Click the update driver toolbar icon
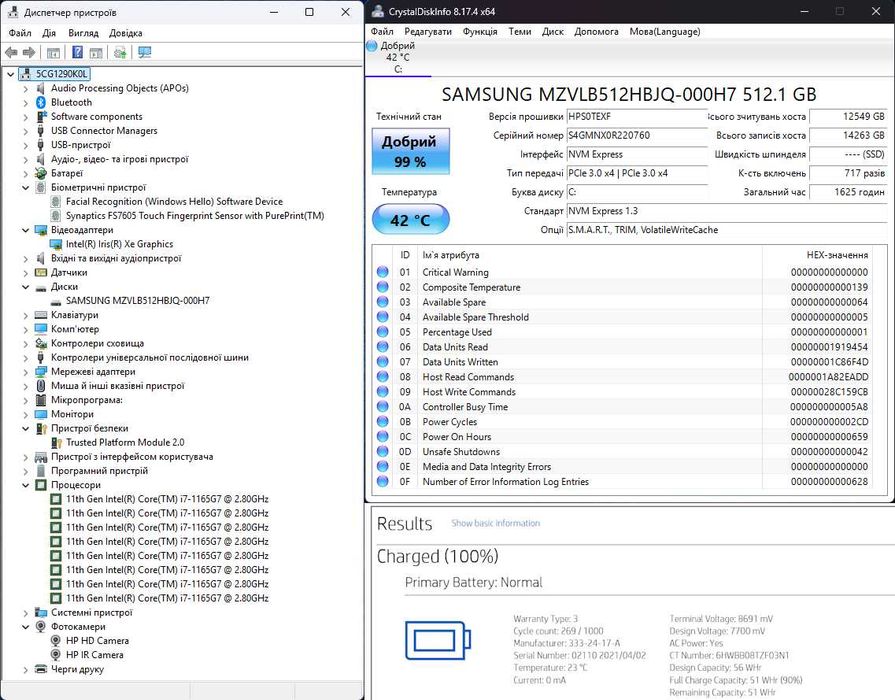The height and width of the screenshot is (700, 895). coord(120,53)
